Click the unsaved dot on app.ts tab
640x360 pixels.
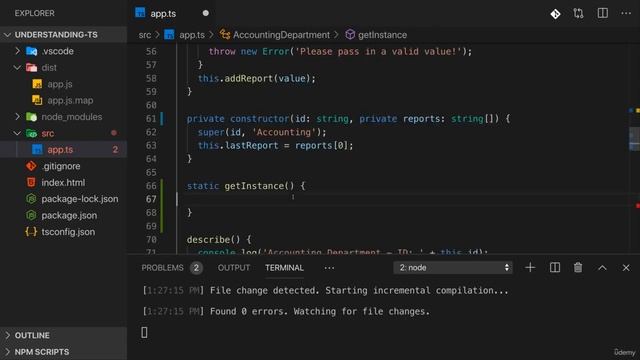click(206, 13)
